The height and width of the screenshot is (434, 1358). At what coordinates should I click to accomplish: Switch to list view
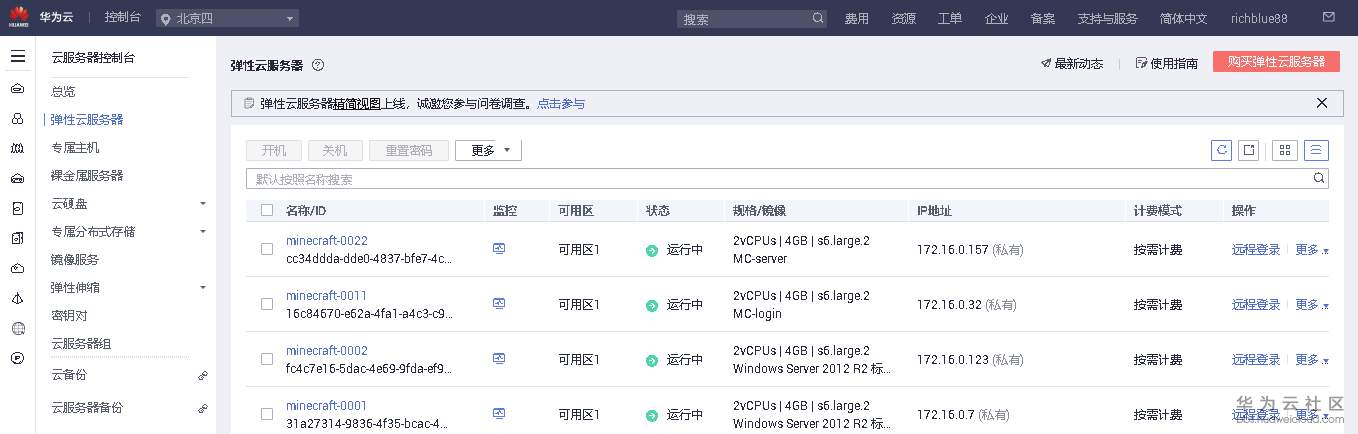1316,150
